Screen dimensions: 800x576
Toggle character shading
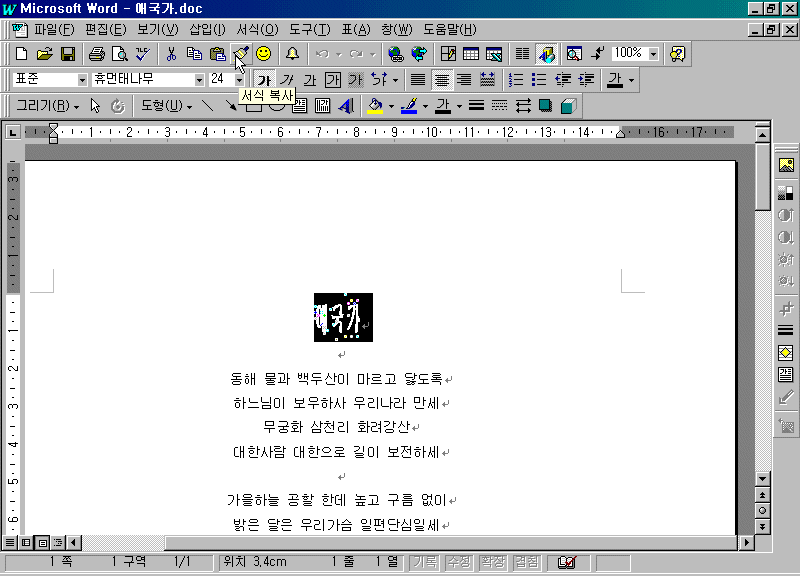click(356, 80)
